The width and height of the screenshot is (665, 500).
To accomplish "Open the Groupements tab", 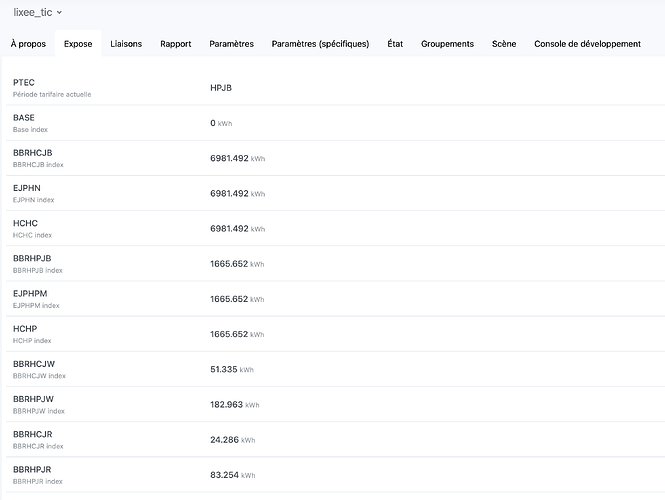I will pos(447,44).
